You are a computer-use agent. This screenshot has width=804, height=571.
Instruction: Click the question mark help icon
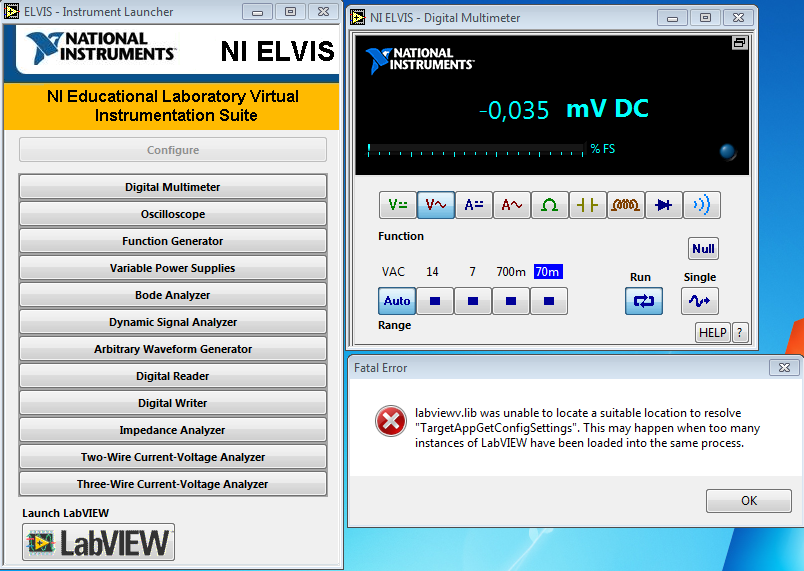click(x=739, y=333)
